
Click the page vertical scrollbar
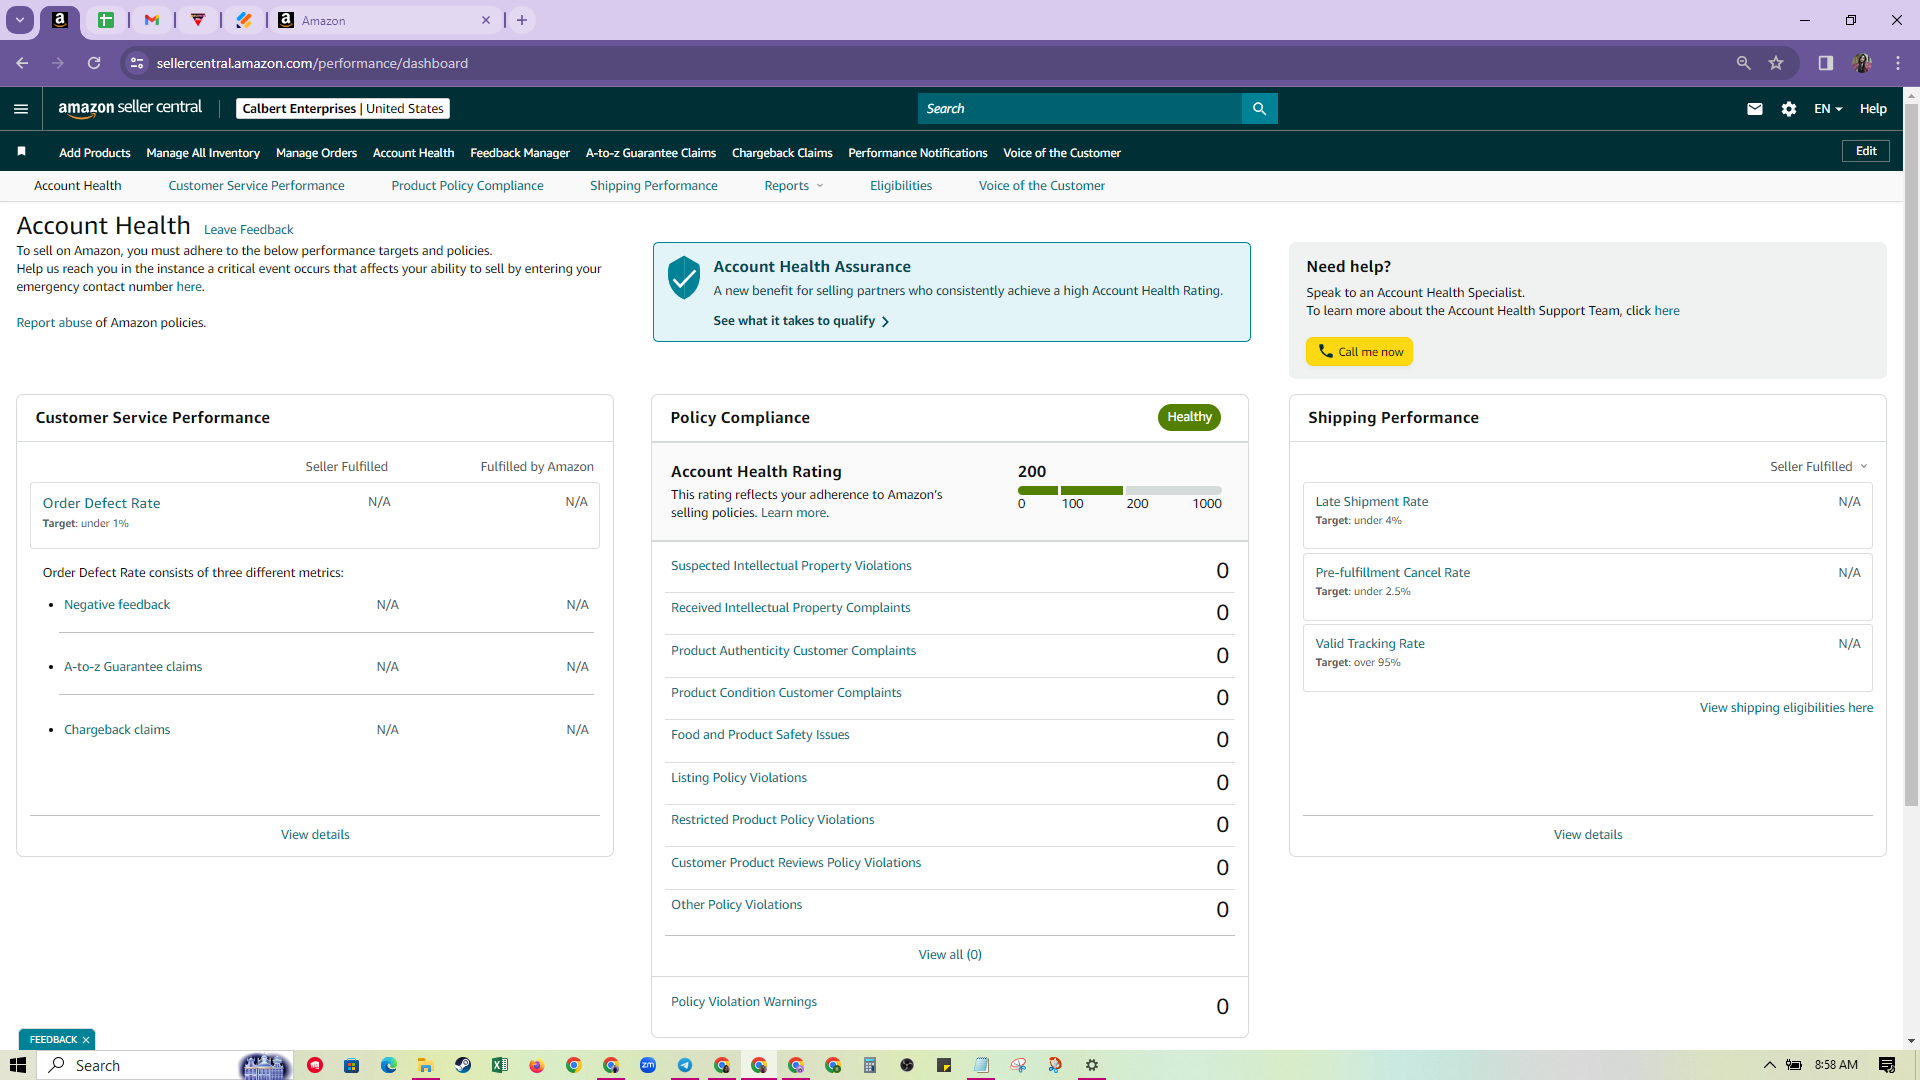1911,455
